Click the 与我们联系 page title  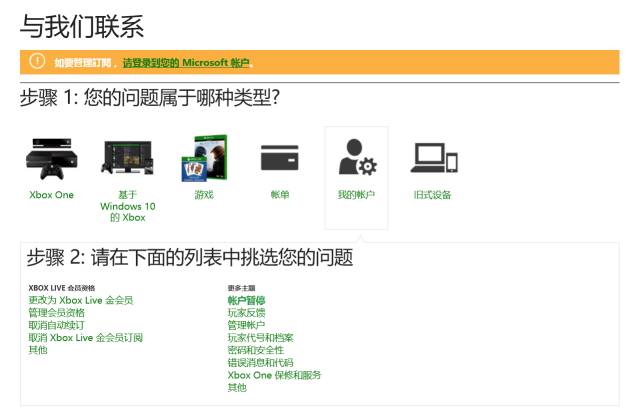tap(82, 27)
